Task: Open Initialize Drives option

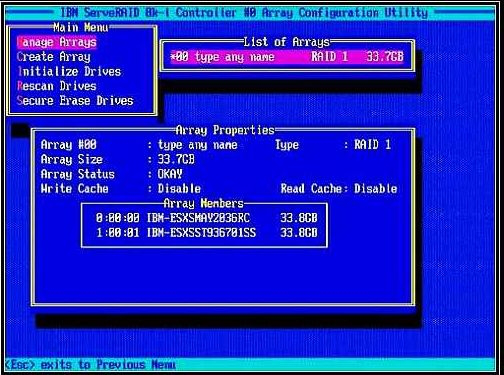Action: pyautogui.click(x=69, y=72)
